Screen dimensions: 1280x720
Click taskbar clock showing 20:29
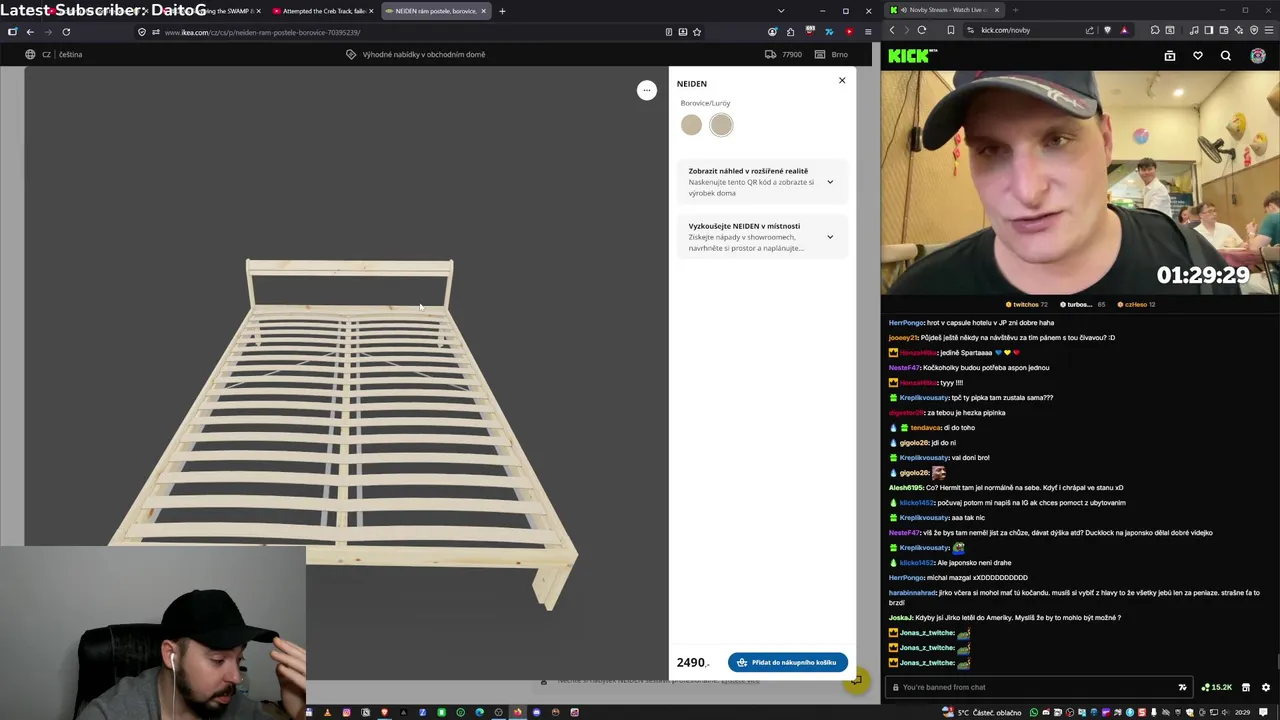tap(1243, 712)
